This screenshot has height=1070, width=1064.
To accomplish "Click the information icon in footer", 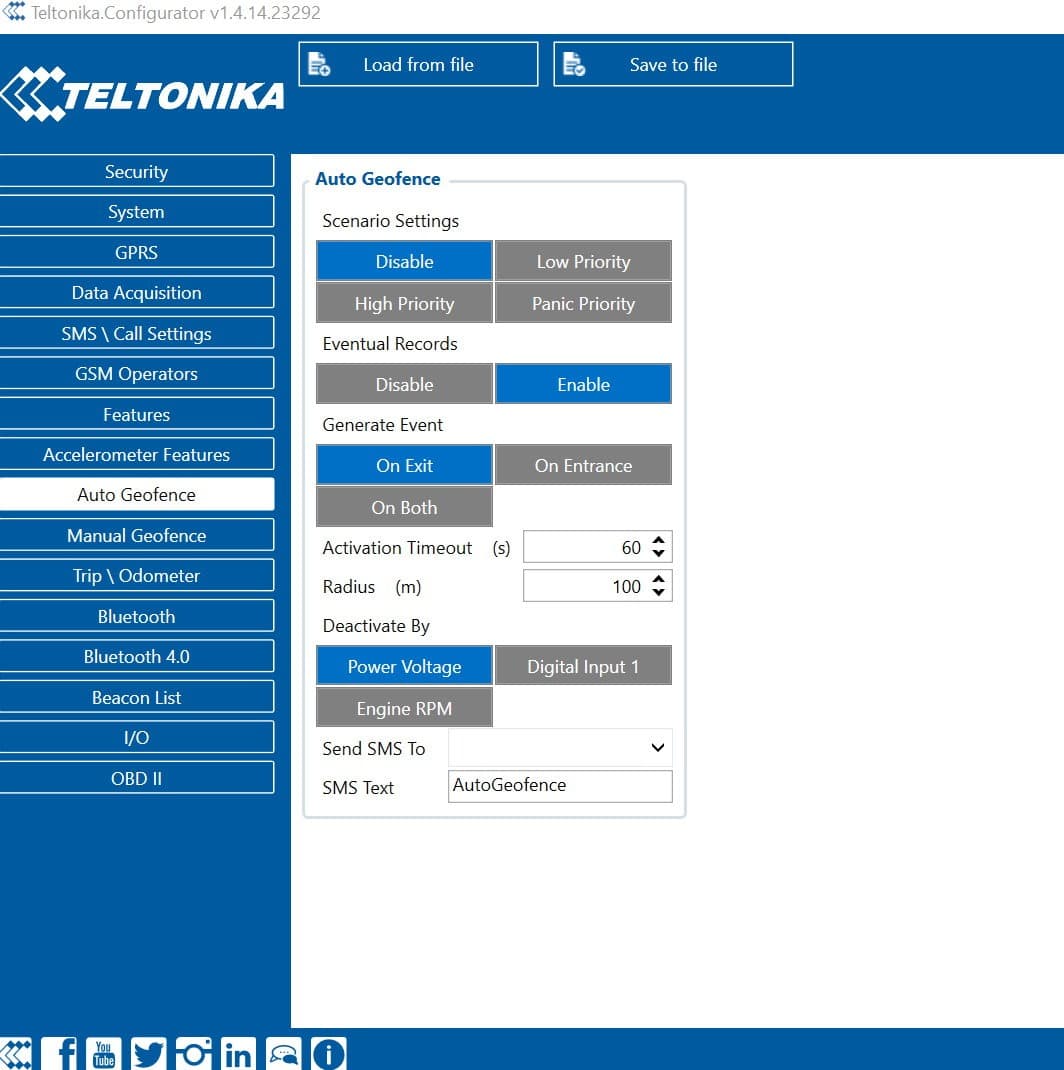I will click(x=329, y=1053).
